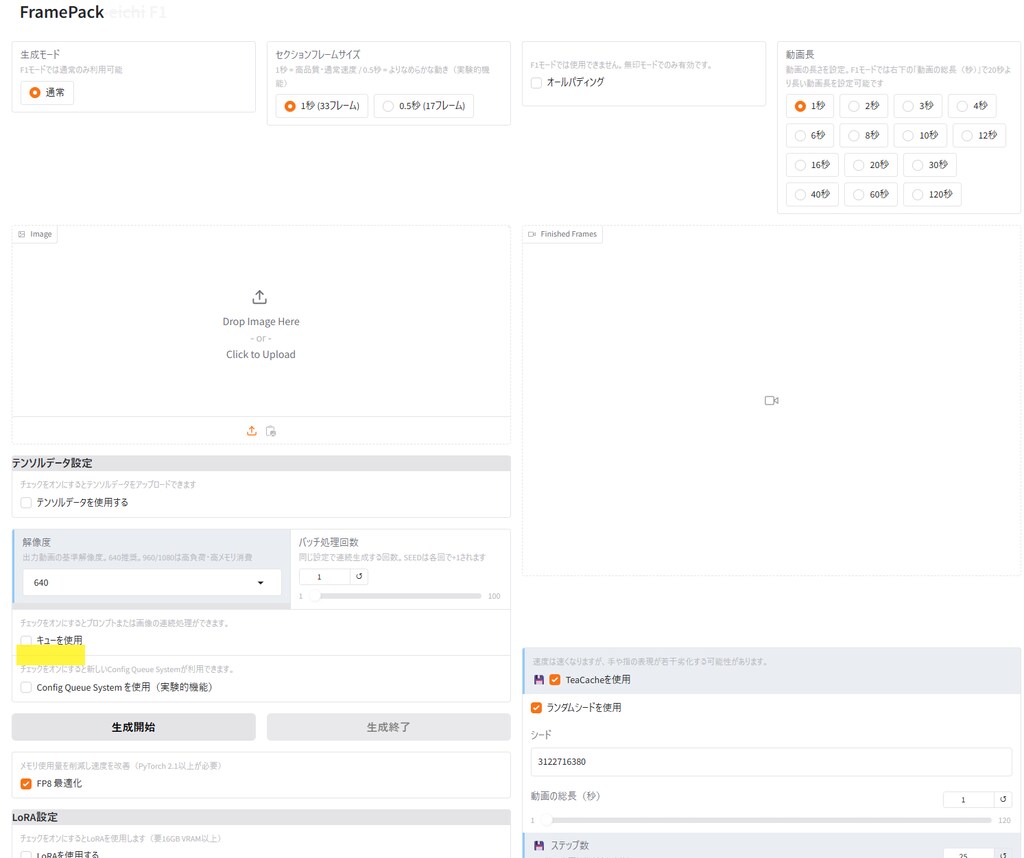Click reset icon for 動画の総長（秒）
The height and width of the screenshot is (858, 1024).
coord(1003,800)
